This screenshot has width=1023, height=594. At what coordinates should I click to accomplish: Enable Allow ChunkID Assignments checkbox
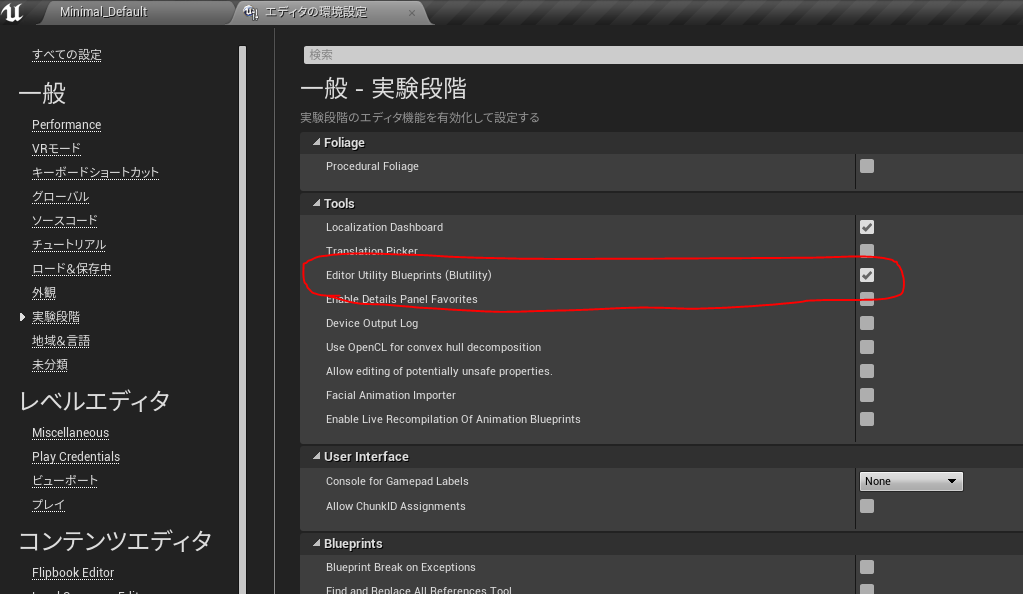click(x=867, y=506)
